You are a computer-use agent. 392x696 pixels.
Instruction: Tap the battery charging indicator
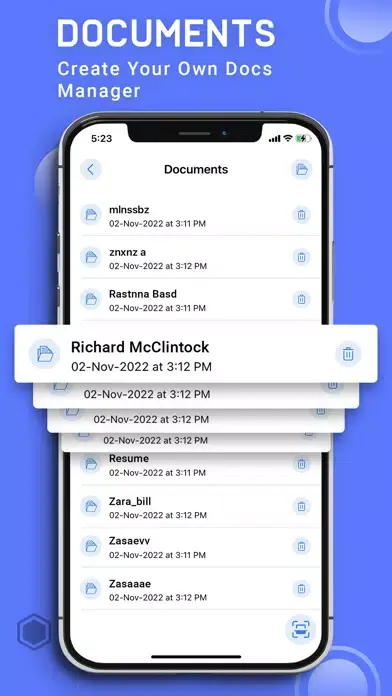click(304, 138)
